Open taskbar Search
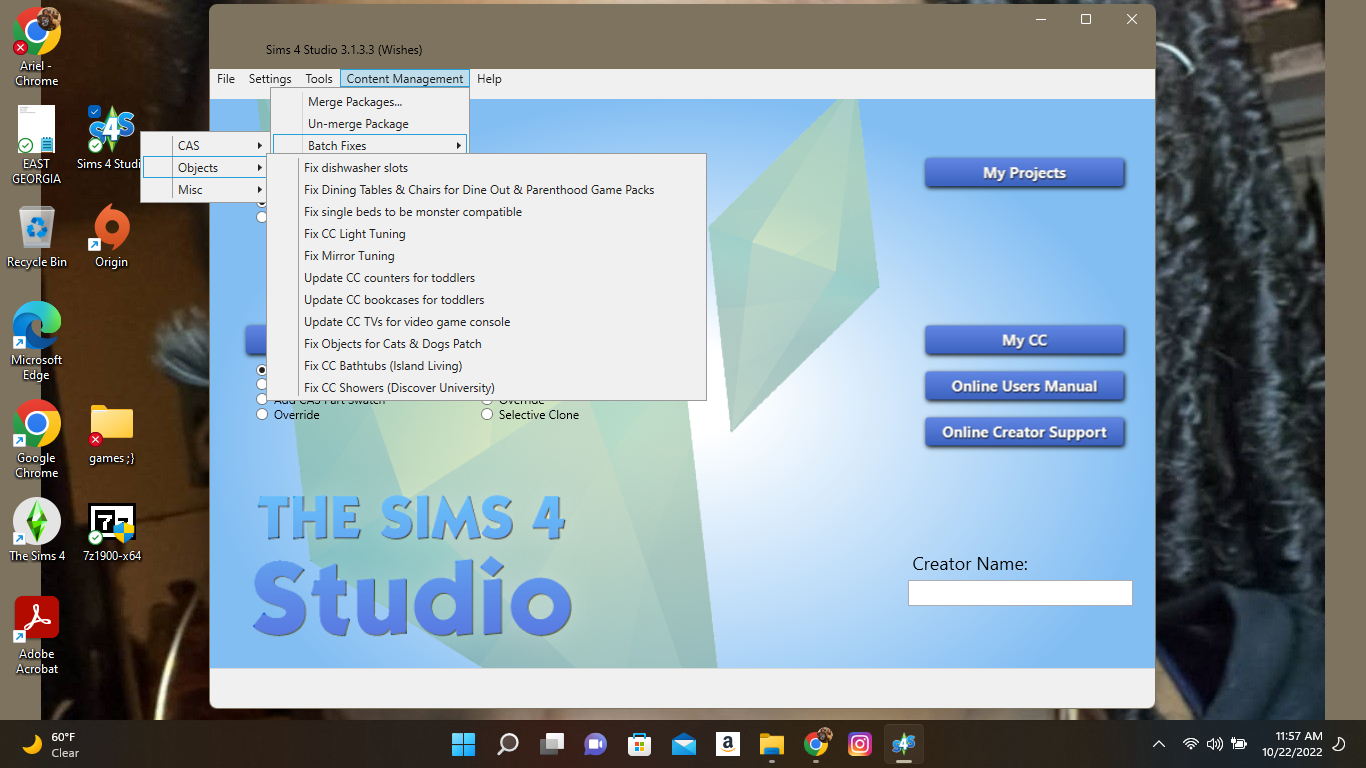The width and height of the screenshot is (1366, 768). pyautogui.click(x=508, y=744)
